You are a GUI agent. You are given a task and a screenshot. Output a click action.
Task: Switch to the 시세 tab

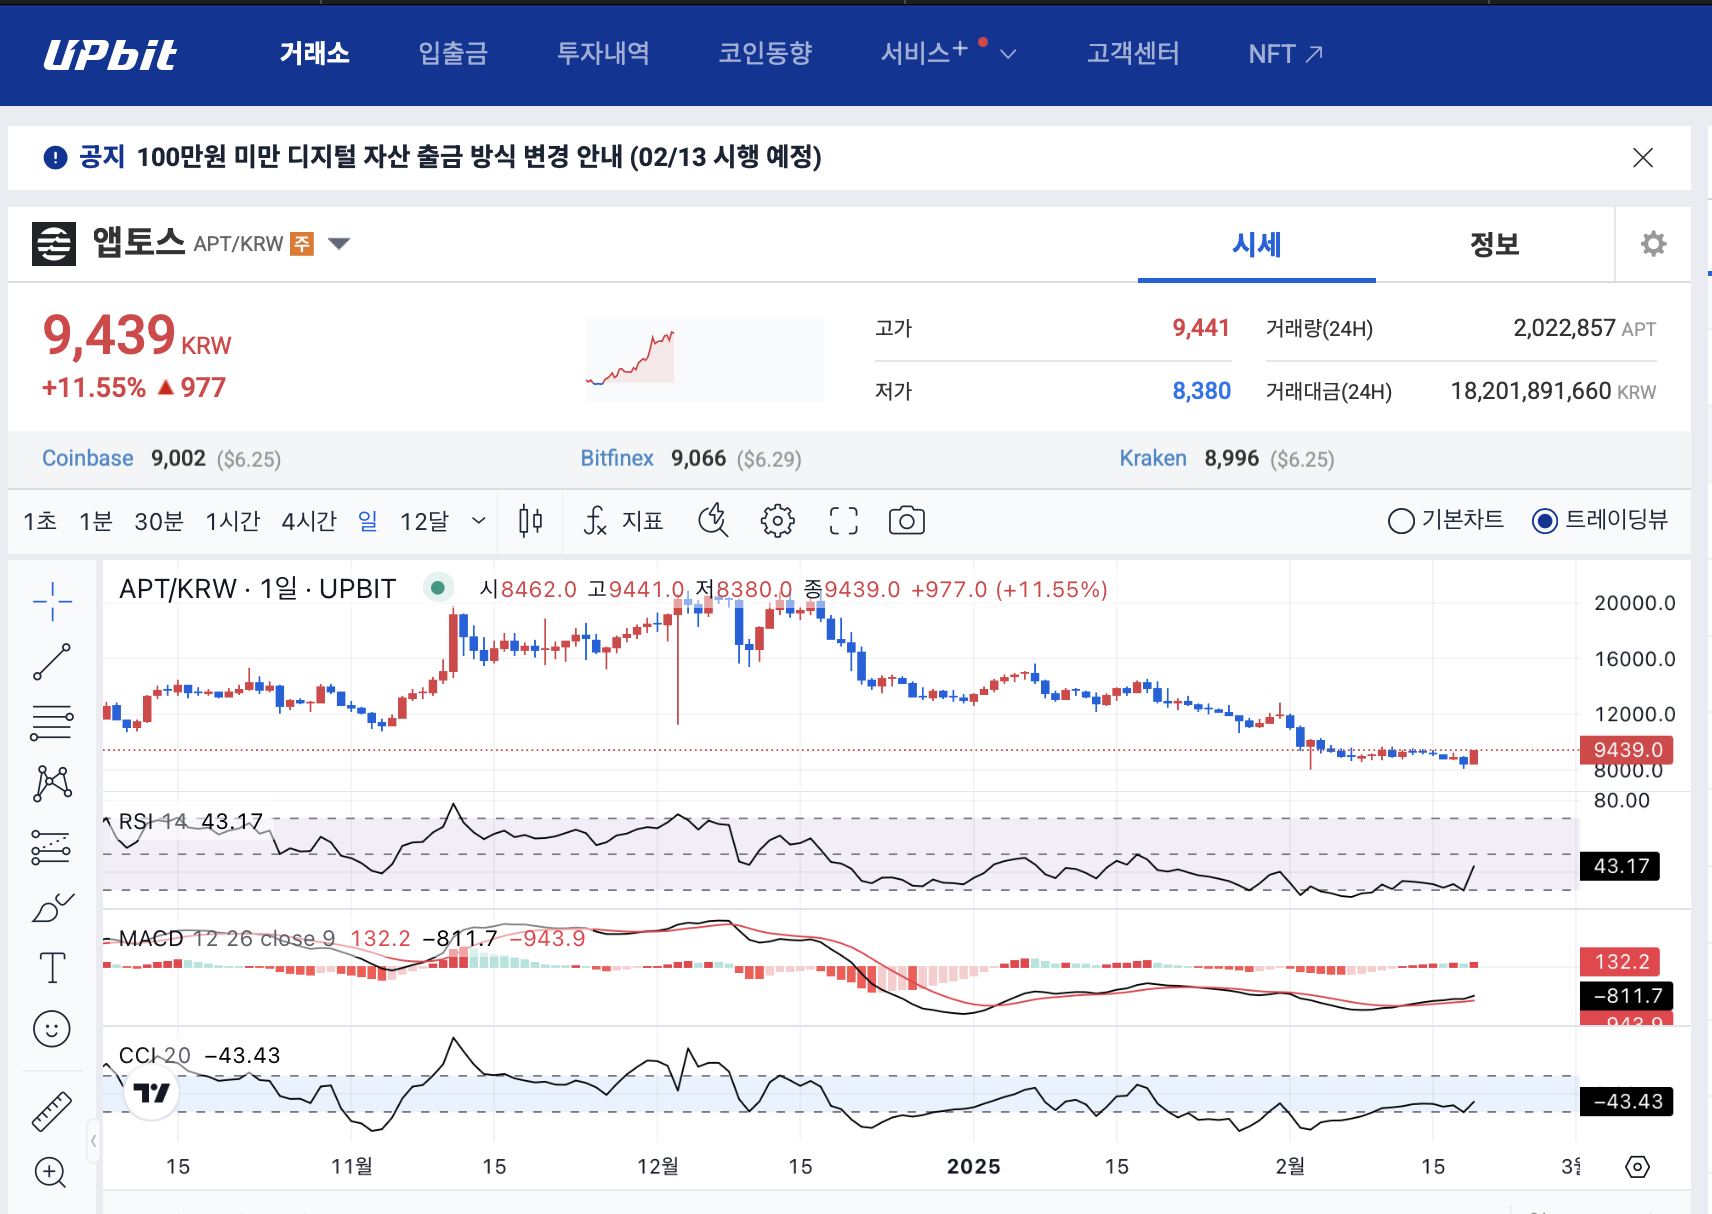1257,244
